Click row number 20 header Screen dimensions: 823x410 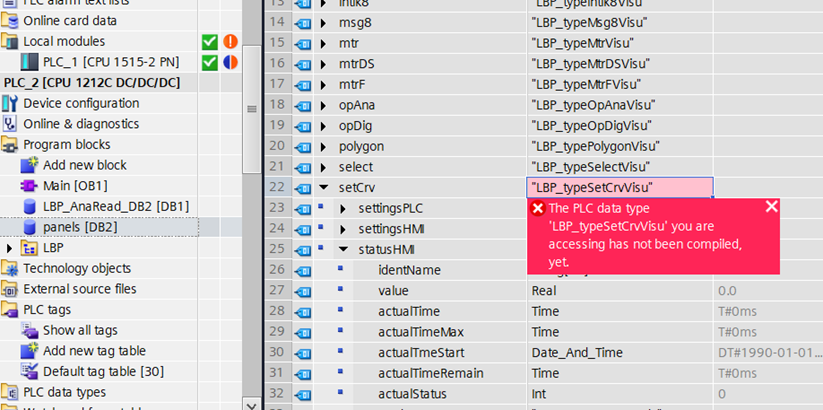click(277, 146)
